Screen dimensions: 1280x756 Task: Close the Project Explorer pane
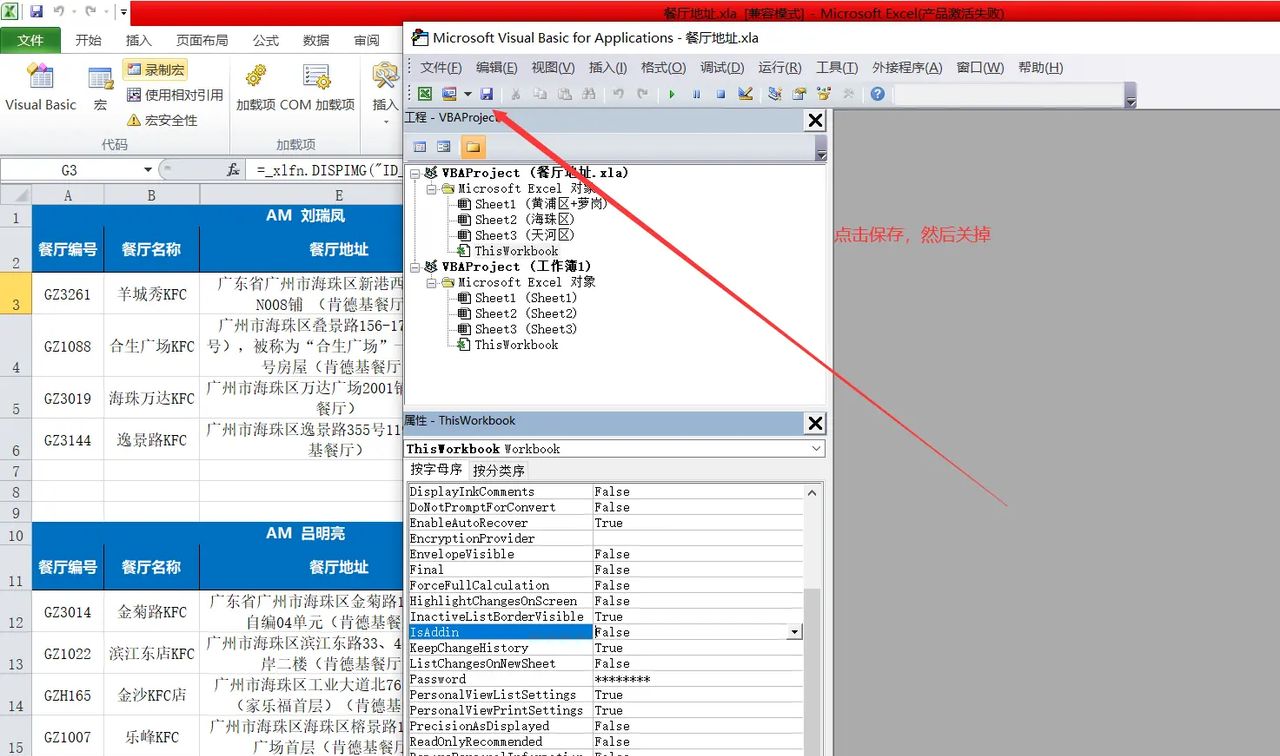point(816,121)
